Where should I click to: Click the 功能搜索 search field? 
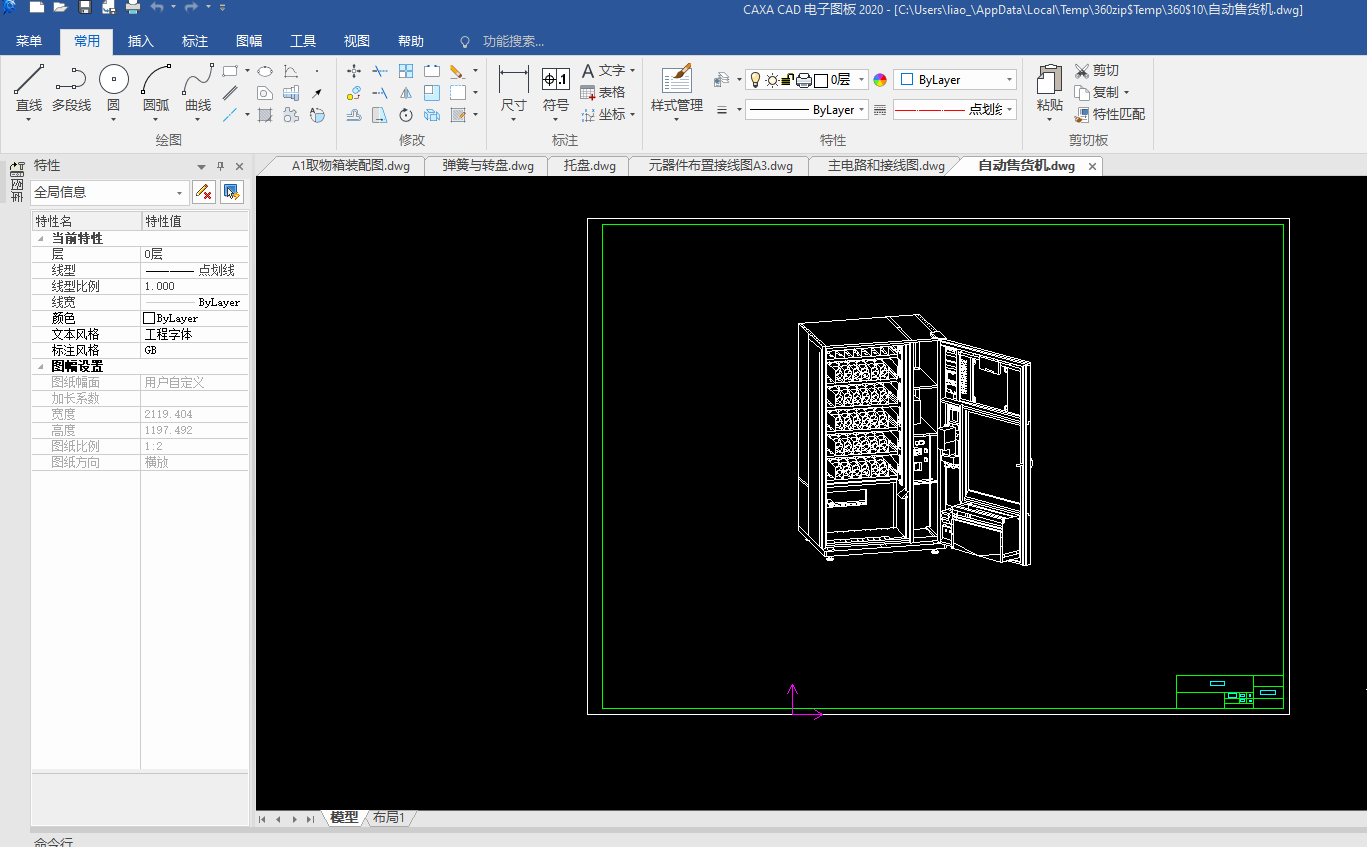click(x=513, y=41)
